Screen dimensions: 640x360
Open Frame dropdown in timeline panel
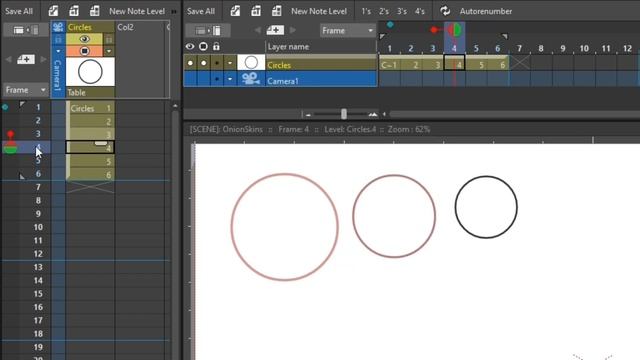click(x=347, y=31)
